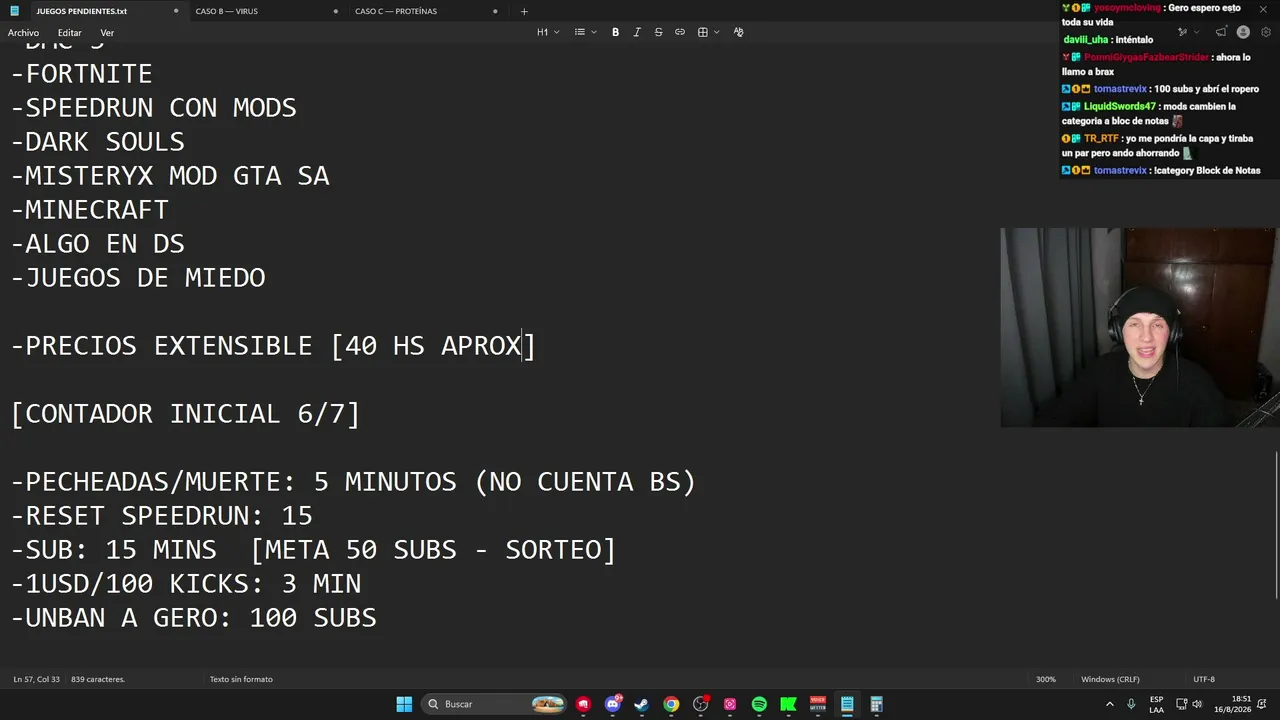Change the UTF-8 encoding setting
This screenshot has width=1280, height=720.
1204,679
